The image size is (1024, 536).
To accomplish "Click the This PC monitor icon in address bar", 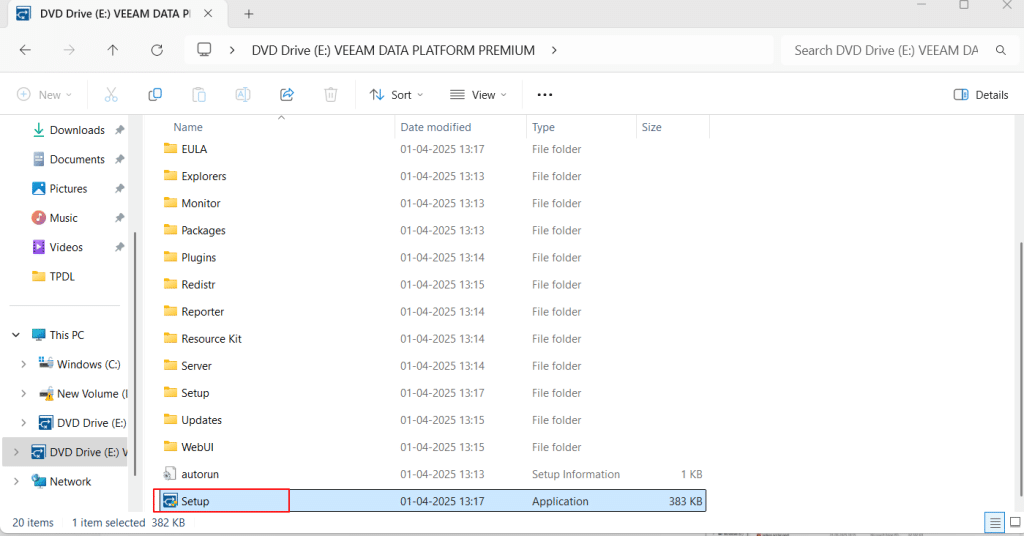I will click(x=204, y=50).
